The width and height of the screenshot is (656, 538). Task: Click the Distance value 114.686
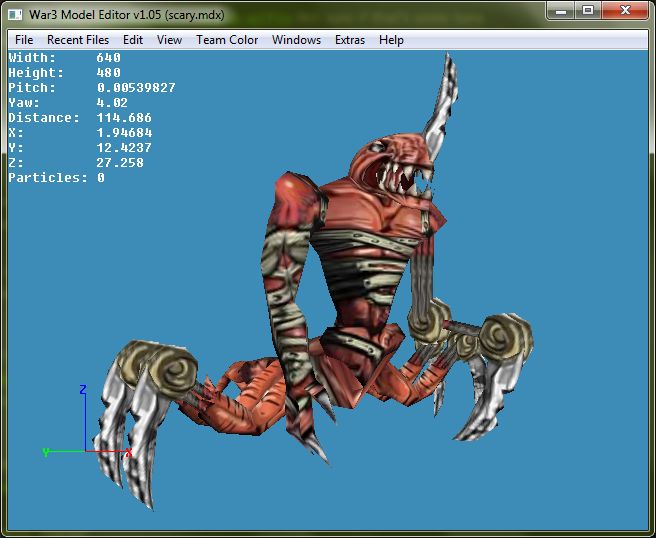pos(124,118)
